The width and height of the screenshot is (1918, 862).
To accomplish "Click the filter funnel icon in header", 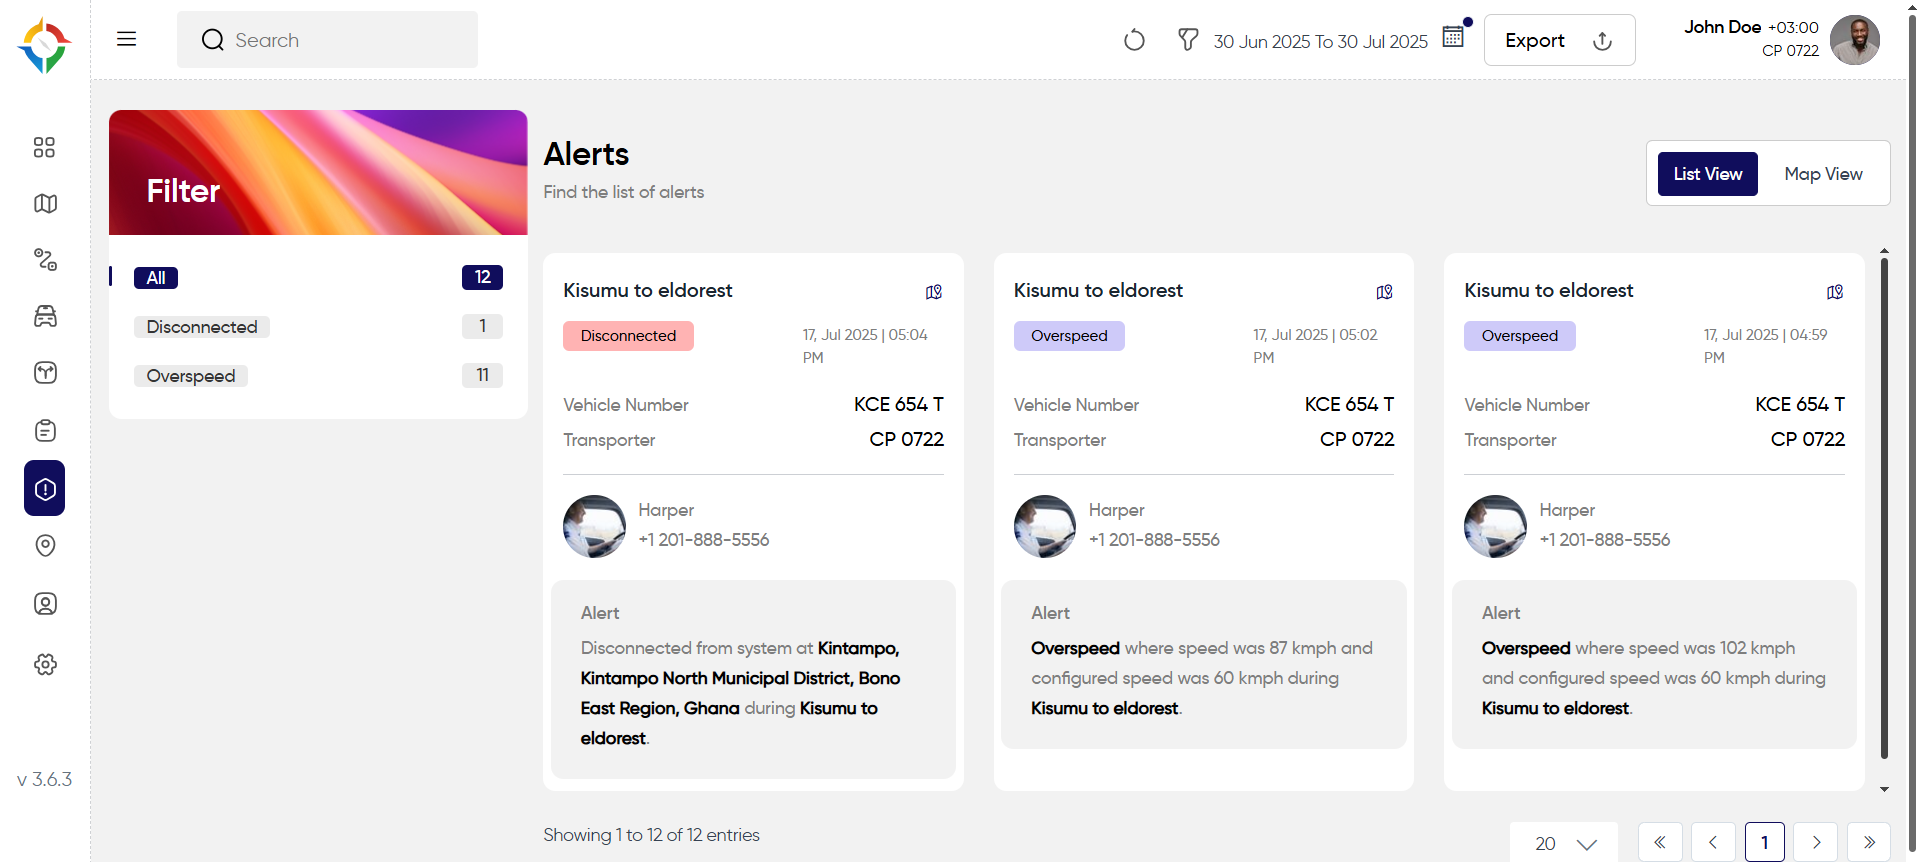I will pyautogui.click(x=1188, y=40).
